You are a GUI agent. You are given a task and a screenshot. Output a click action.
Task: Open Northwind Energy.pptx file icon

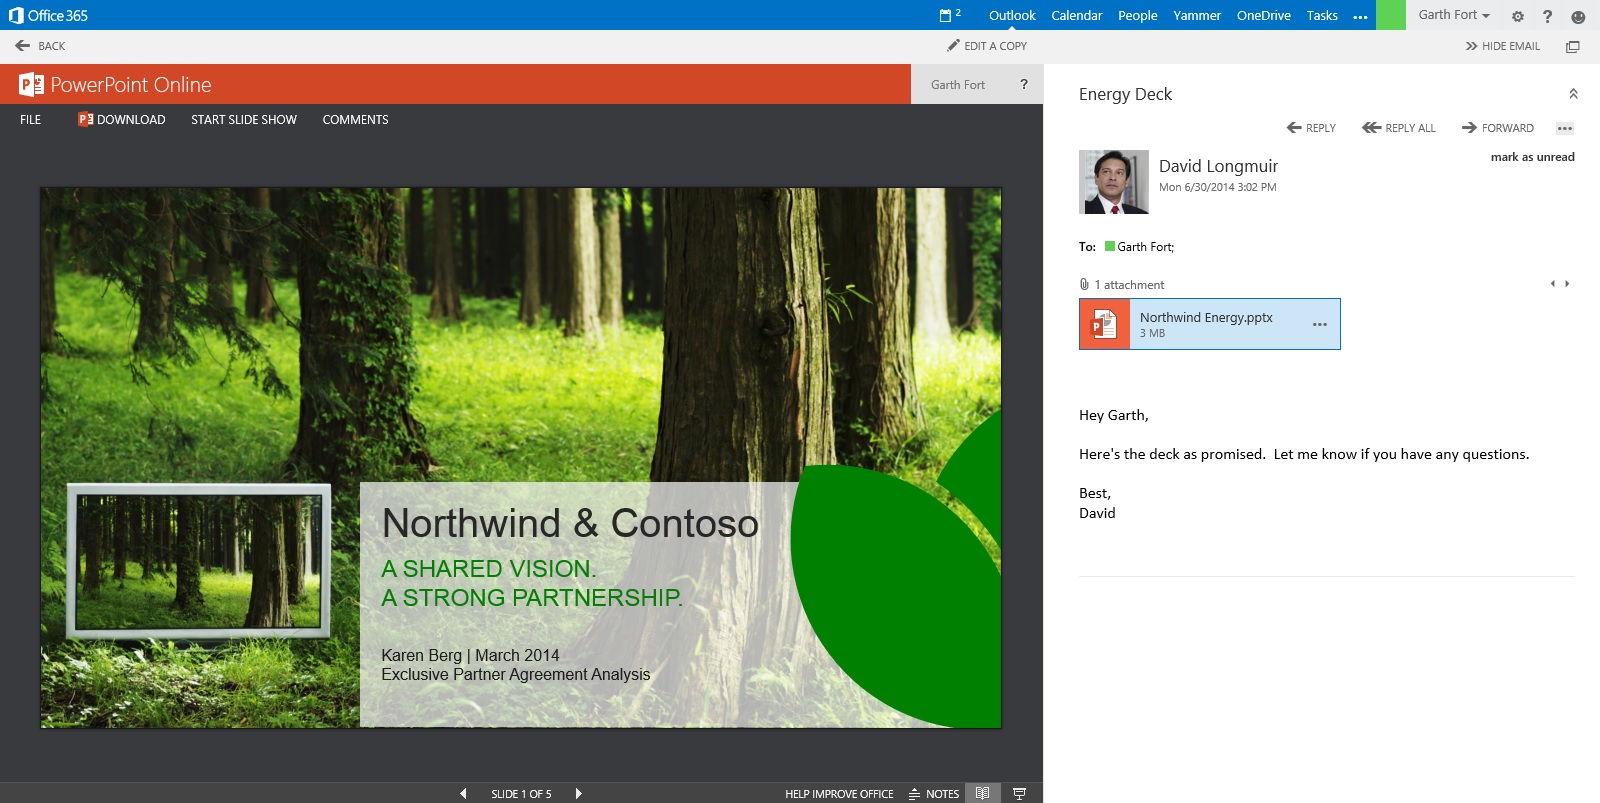[x=1104, y=324]
